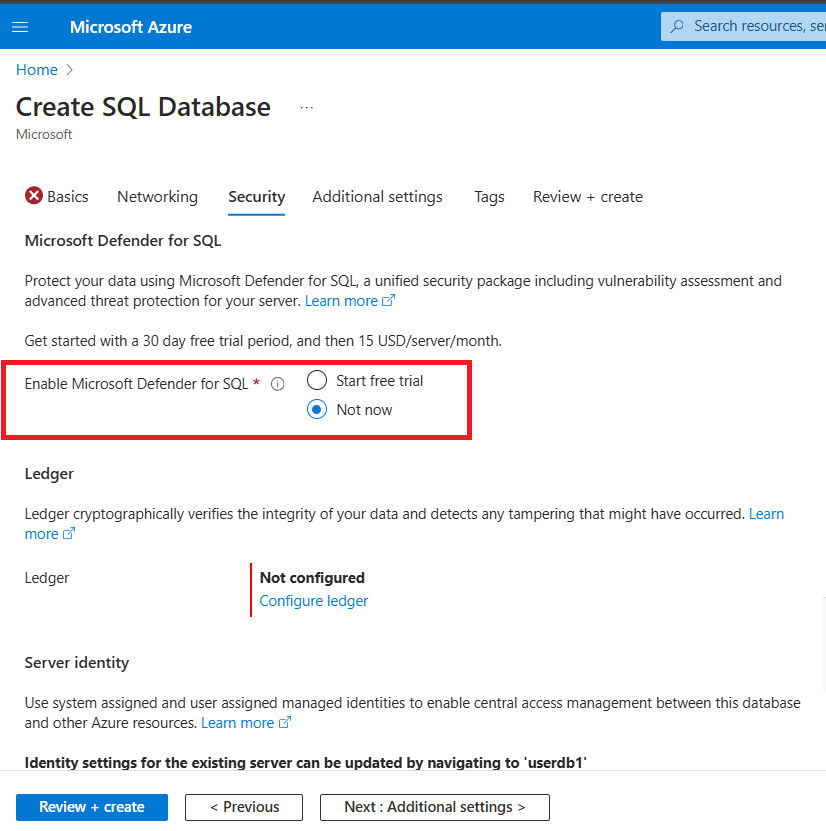Open Learn more link for Microsoft Defender
This screenshot has width=826, height=831.
pos(350,301)
